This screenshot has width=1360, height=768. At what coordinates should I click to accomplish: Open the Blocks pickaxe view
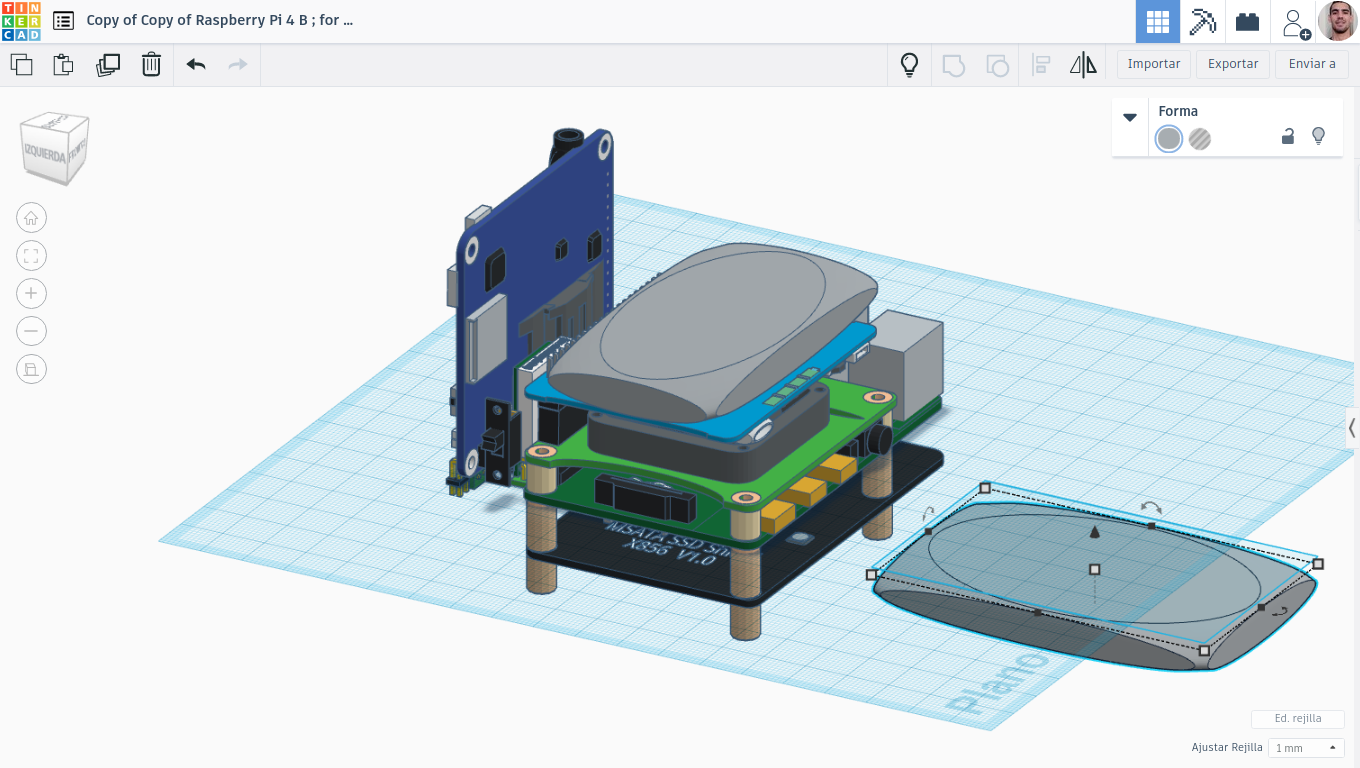pos(1203,21)
